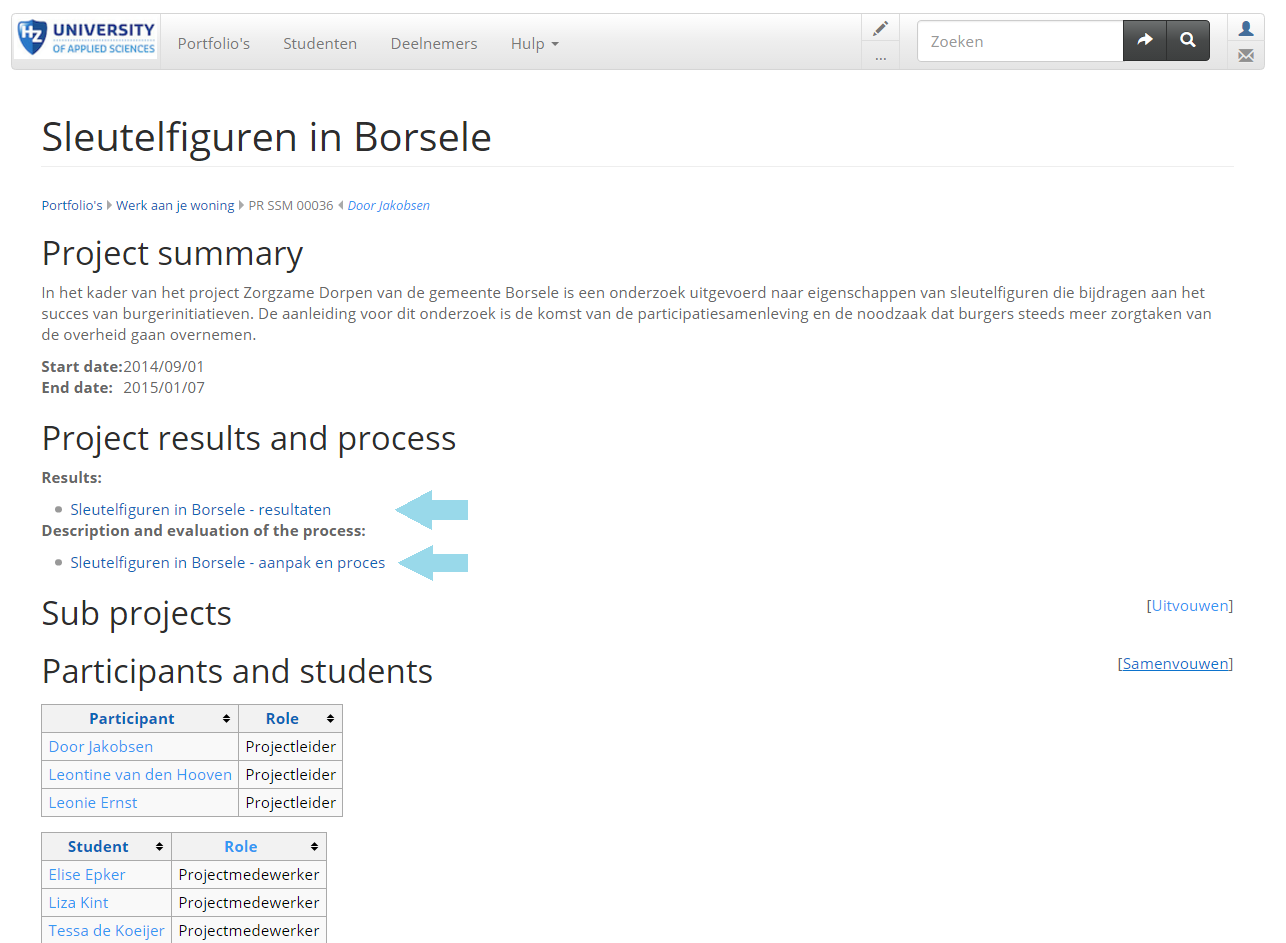This screenshot has width=1286, height=943.
Task: Click the arrow go button next to search
Action: pyautogui.click(x=1145, y=41)
